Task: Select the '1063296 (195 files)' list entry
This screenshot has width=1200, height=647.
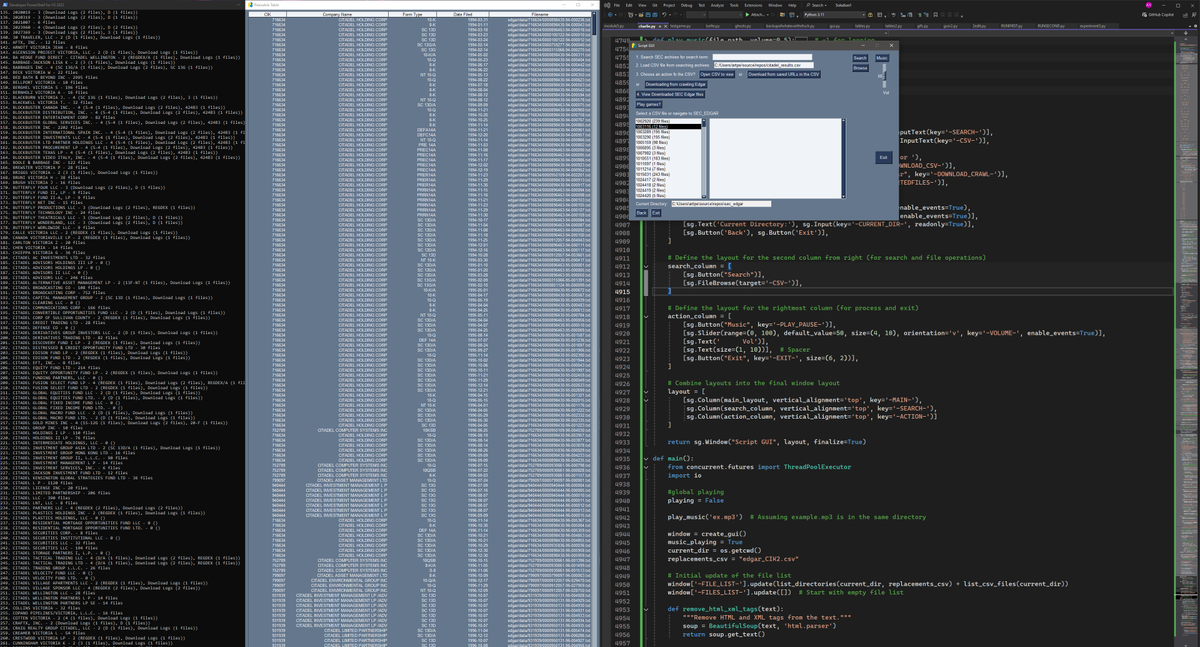Action: [668, 137]
